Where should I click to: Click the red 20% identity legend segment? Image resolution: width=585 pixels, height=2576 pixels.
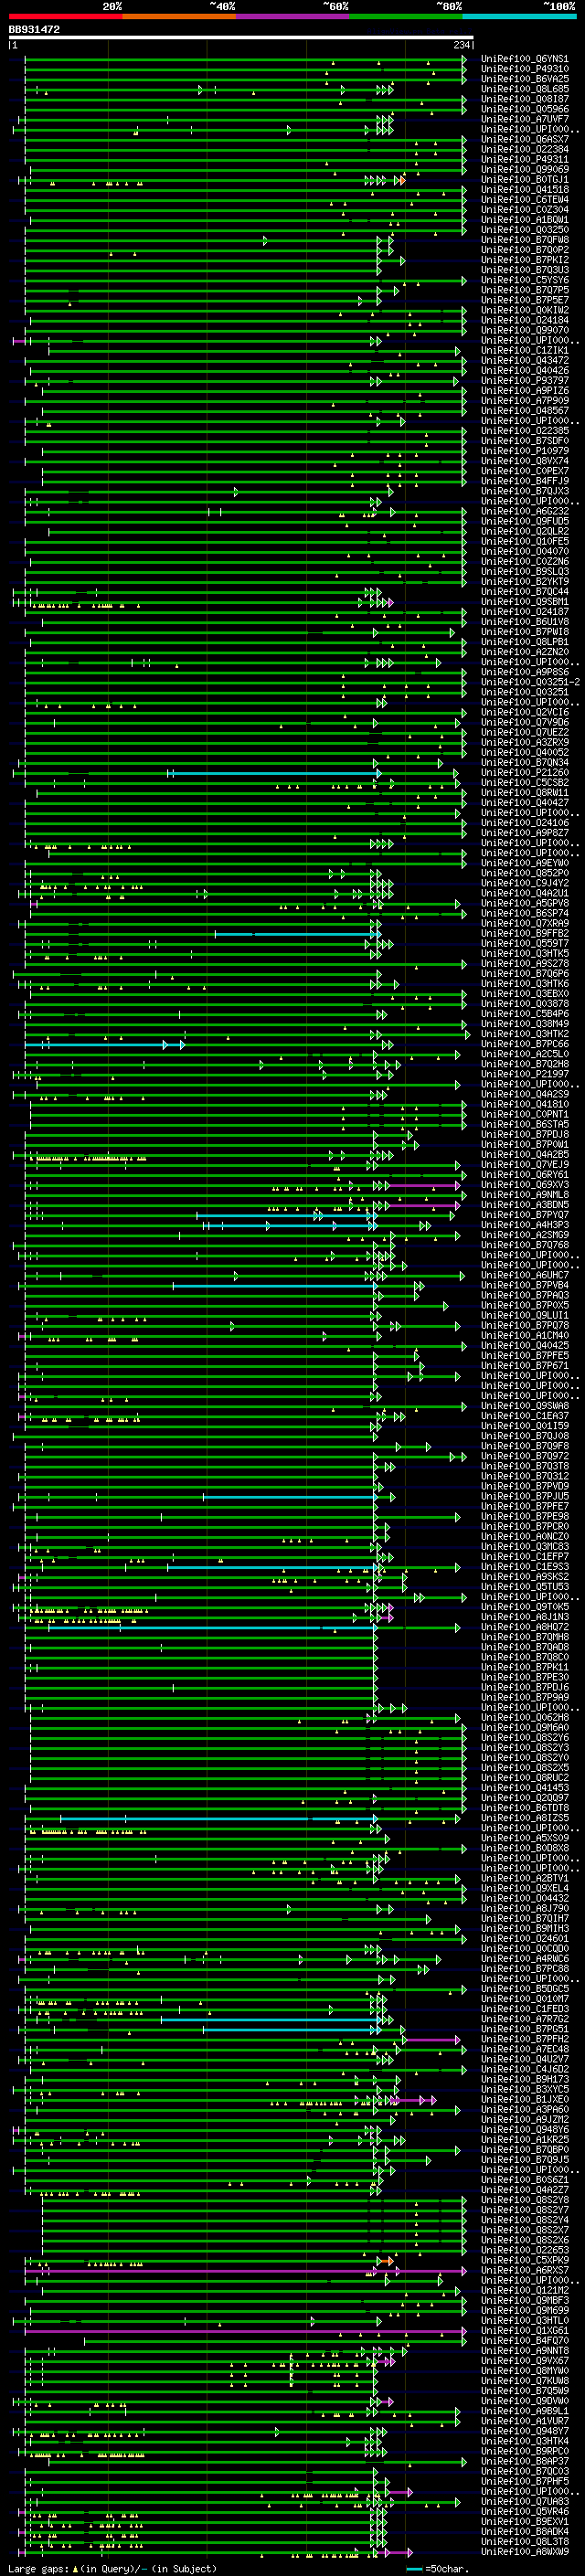[x=65, y=16]
